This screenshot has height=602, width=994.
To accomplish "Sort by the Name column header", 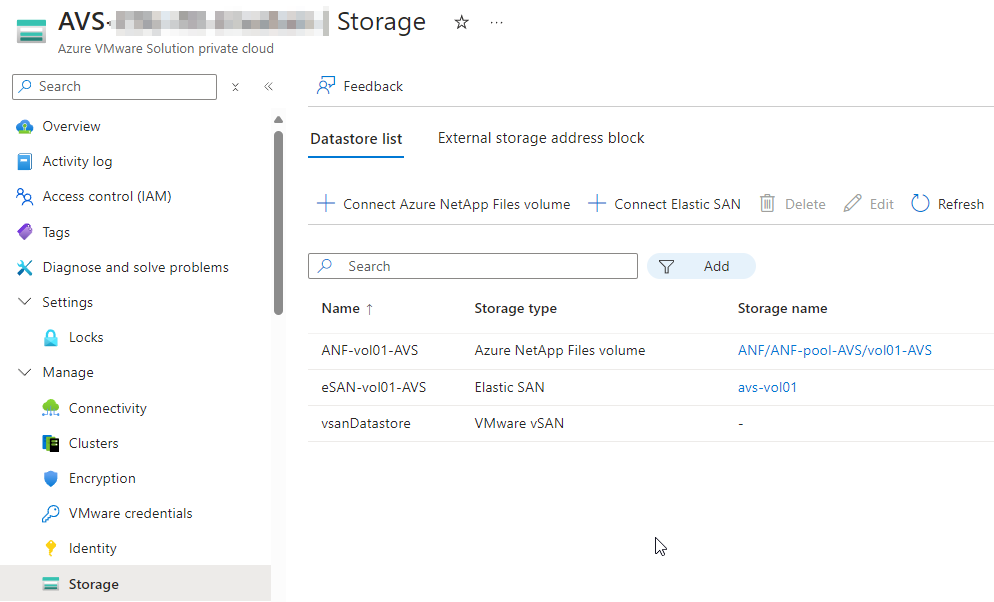I will pos(341,308).
